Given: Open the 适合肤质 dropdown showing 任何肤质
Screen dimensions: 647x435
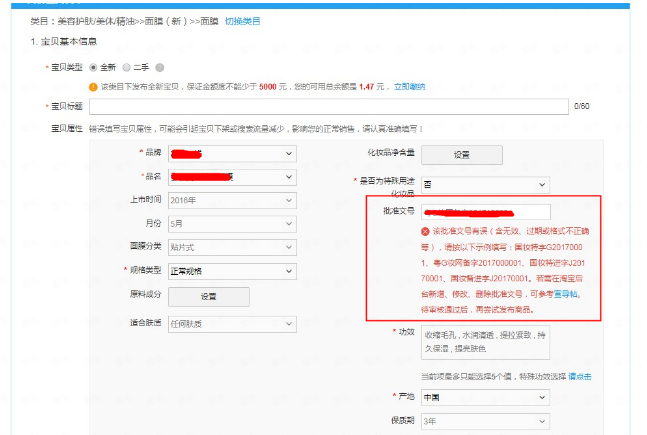Looking at the screenshot, I should click(x=232, y=321).
